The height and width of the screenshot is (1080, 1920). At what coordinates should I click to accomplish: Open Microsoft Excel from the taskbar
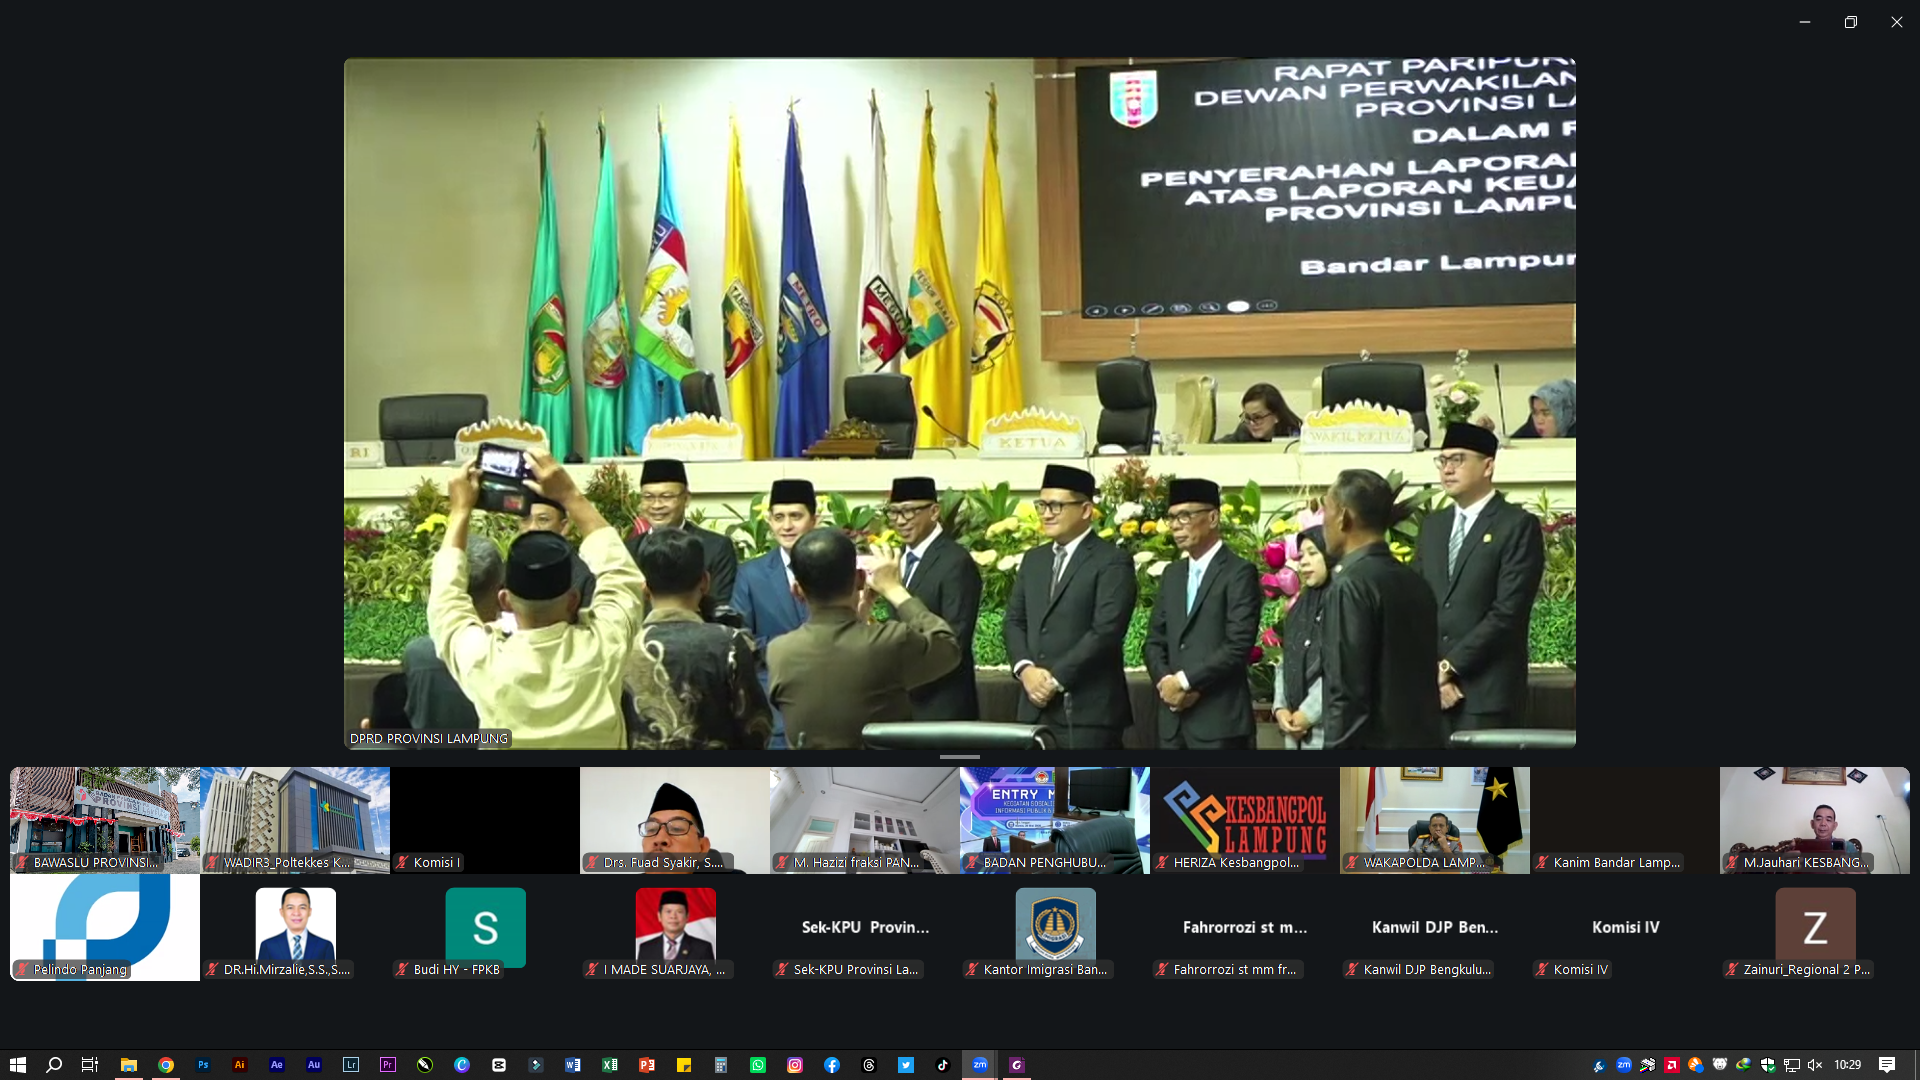pos(610,1065)
